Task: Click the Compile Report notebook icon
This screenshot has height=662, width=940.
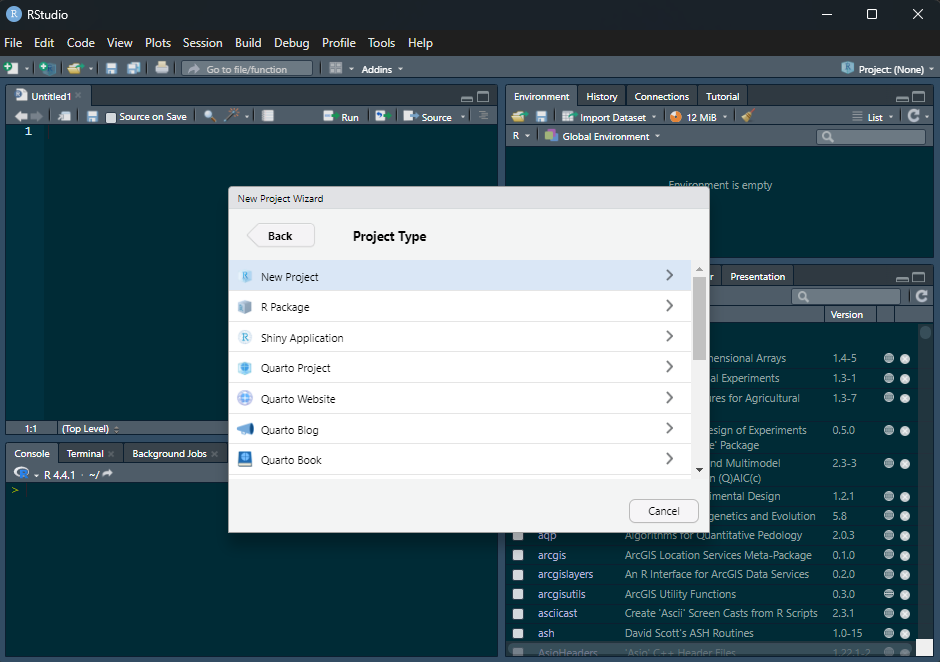Action: point(268,117)
